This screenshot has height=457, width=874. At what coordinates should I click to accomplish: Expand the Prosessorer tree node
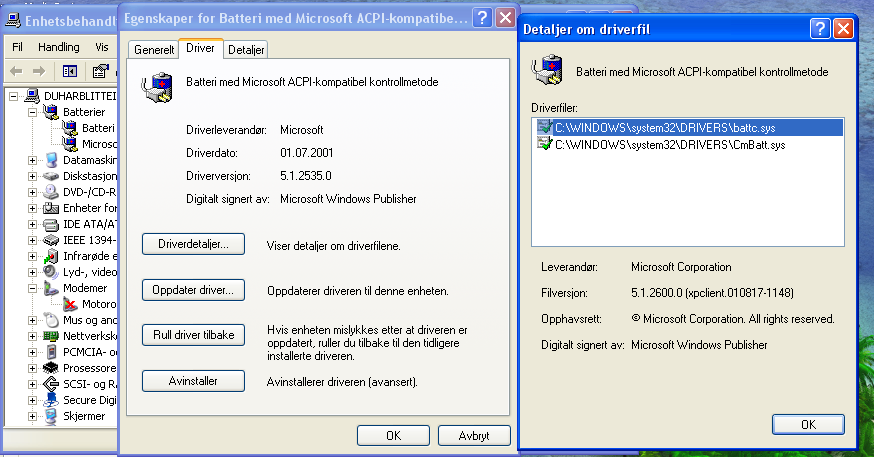[x=32, y=368]
